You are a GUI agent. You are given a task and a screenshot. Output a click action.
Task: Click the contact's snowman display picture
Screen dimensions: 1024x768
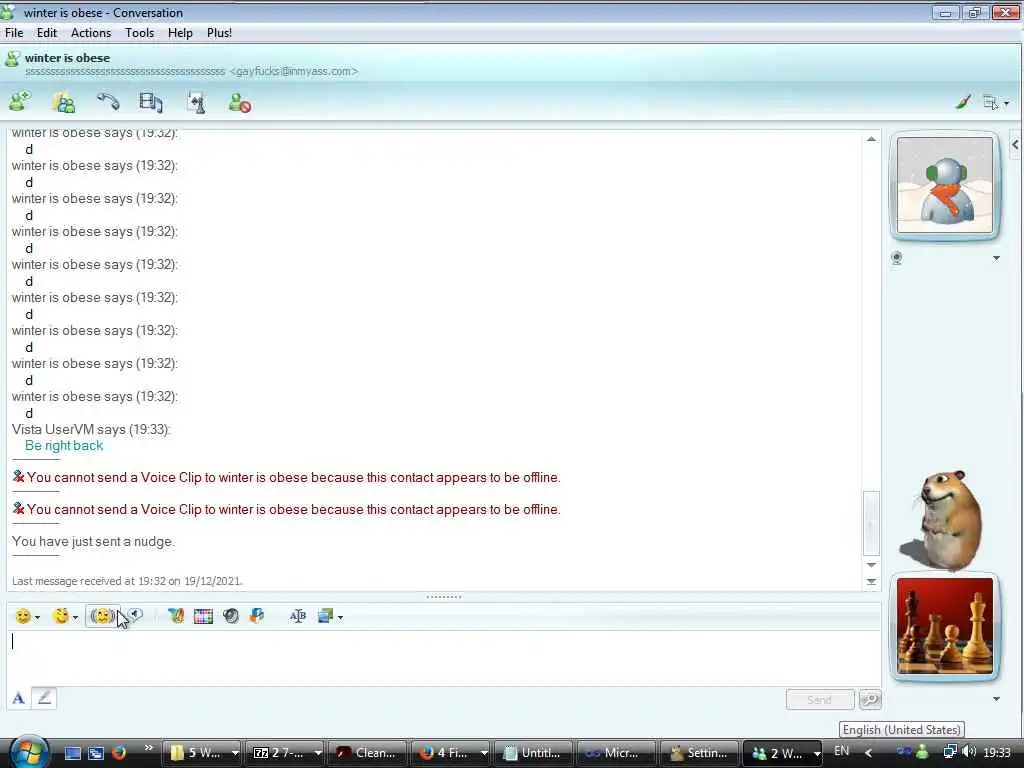[x=945, y=185]
